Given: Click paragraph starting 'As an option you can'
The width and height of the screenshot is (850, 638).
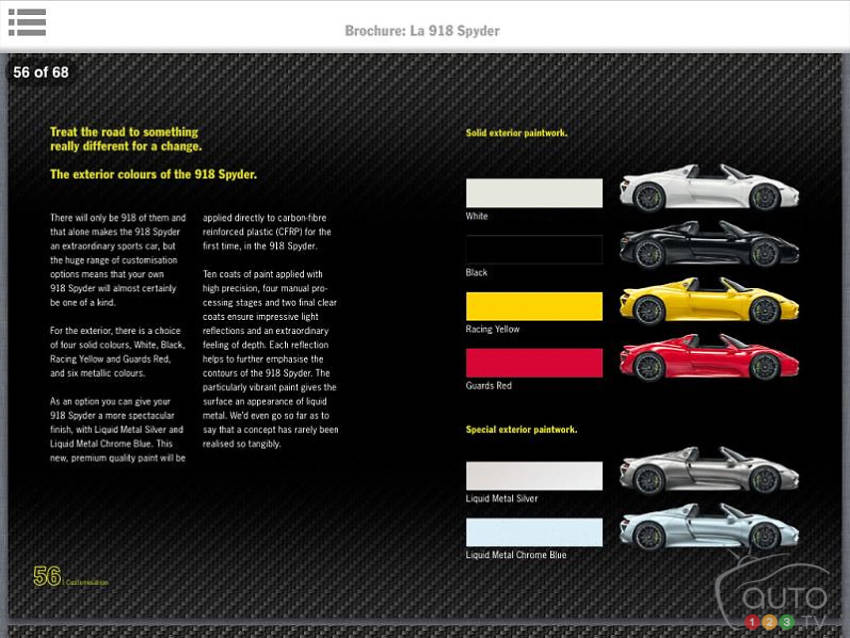Looking at the screenshot, I should (x=118, y=430).
